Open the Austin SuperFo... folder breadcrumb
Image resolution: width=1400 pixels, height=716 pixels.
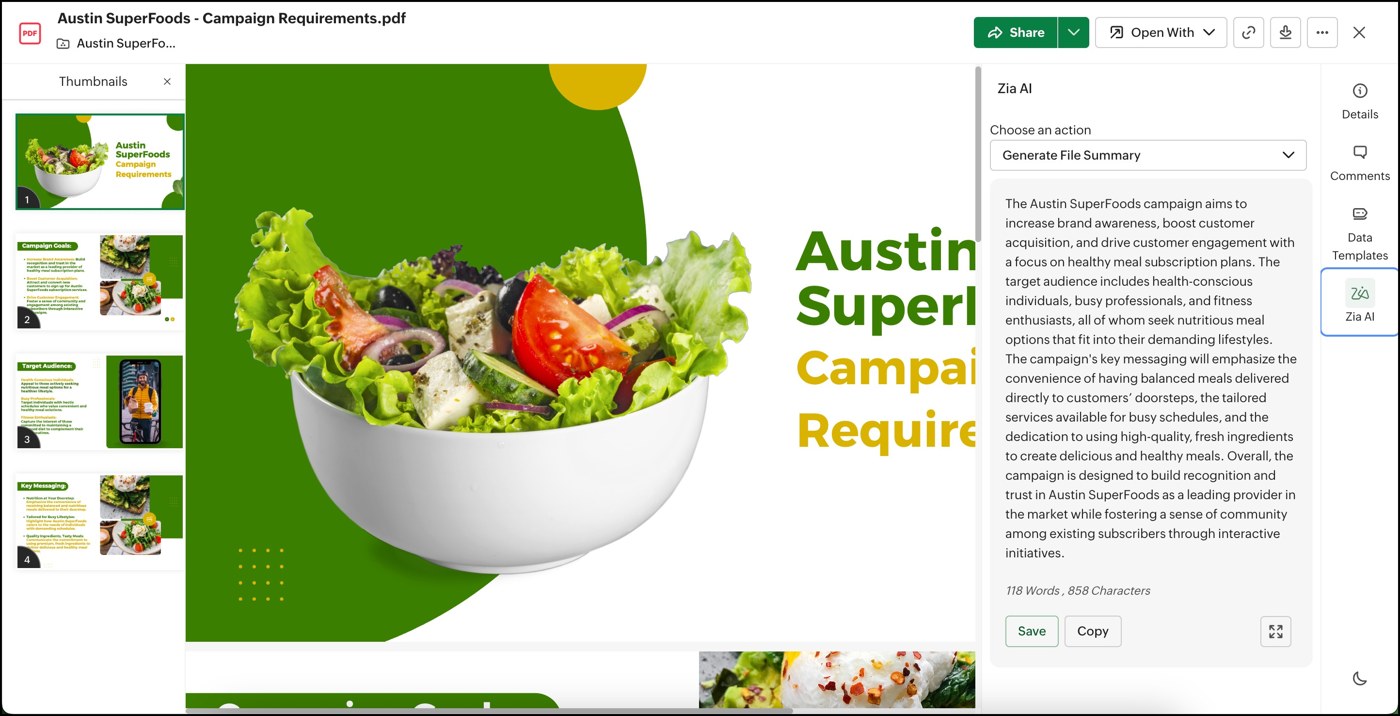pos(126,43)
